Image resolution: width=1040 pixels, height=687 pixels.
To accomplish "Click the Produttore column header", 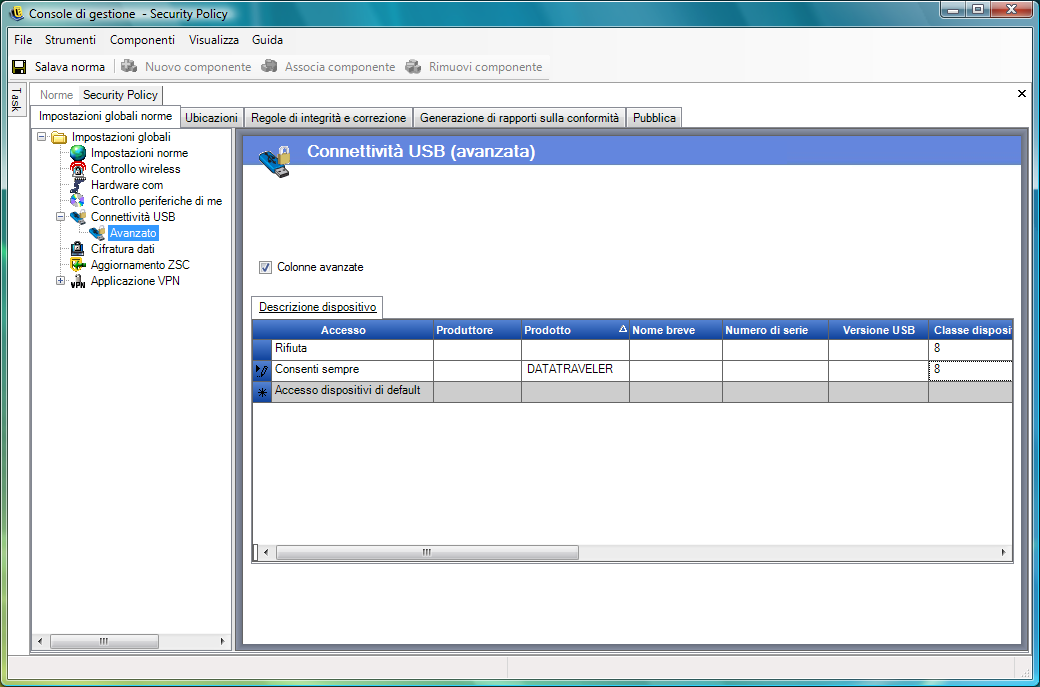I will [478, 330].
